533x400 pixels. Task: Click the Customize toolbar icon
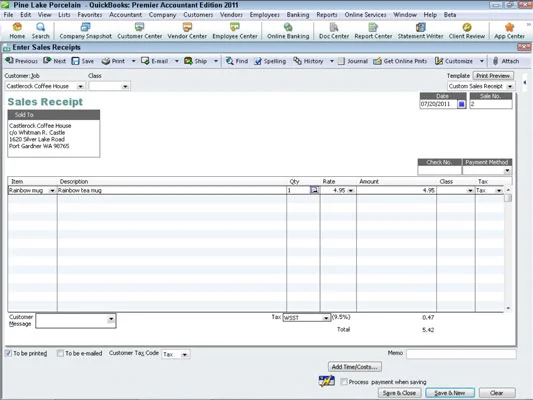click(x=454, y=61)
